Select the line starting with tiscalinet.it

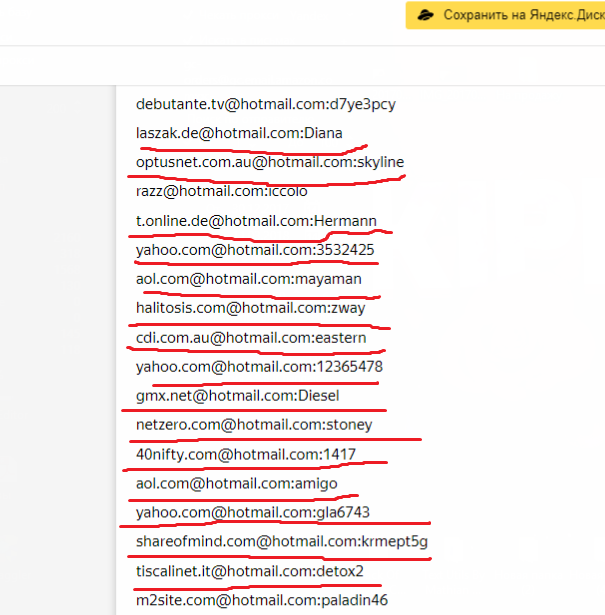tap(250, 571)
